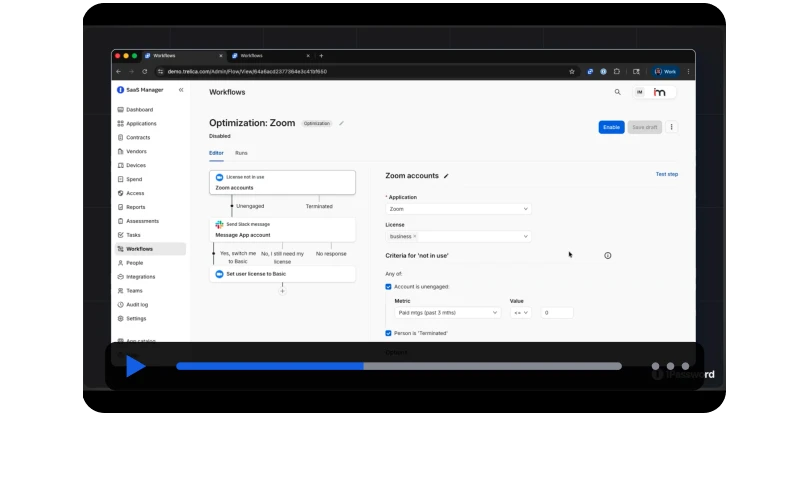Viewport: 810px width, 504px height.
Task: Click the Save draft button
Action: (645, 127)
